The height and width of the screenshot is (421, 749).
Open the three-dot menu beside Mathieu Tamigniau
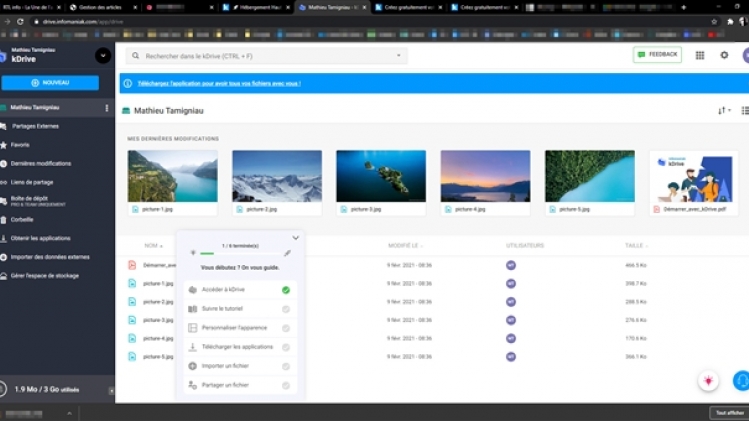106,107
